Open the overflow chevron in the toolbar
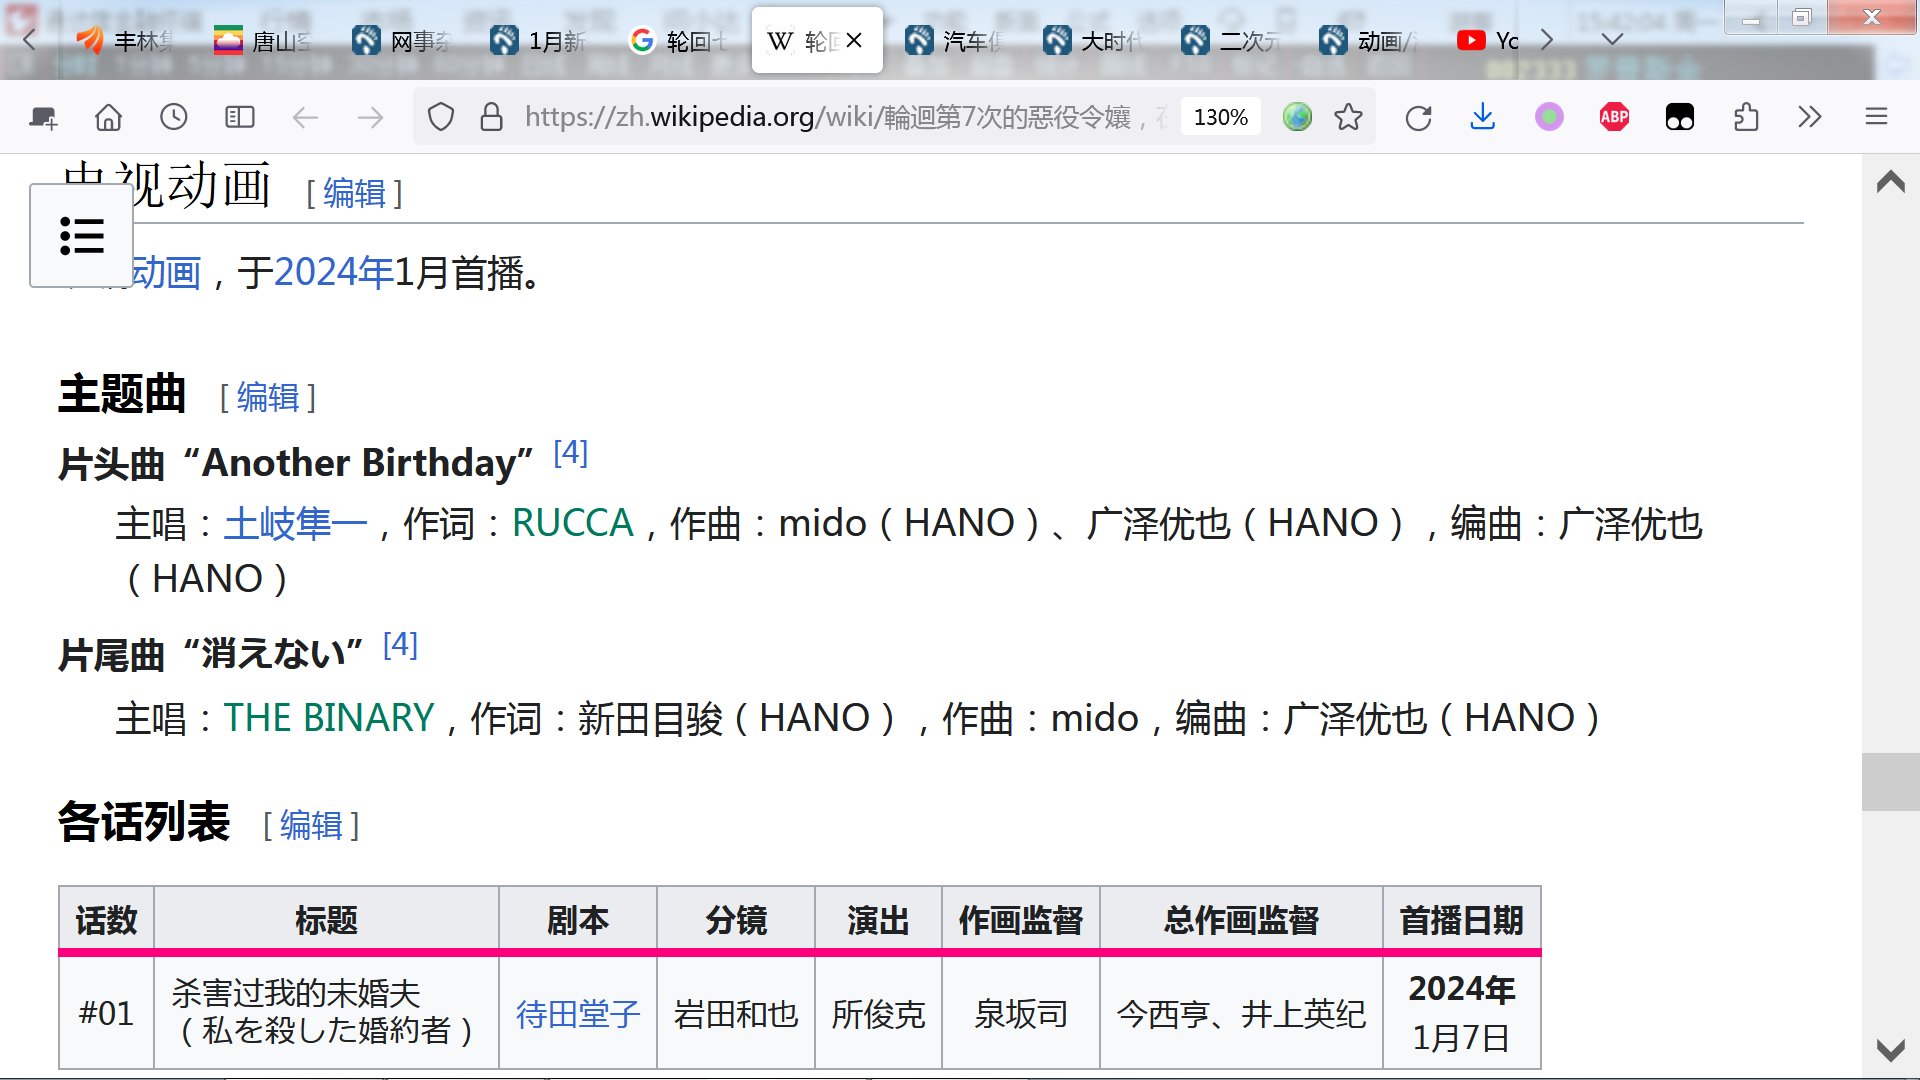1920x1080 pixels. (1809, 116)
